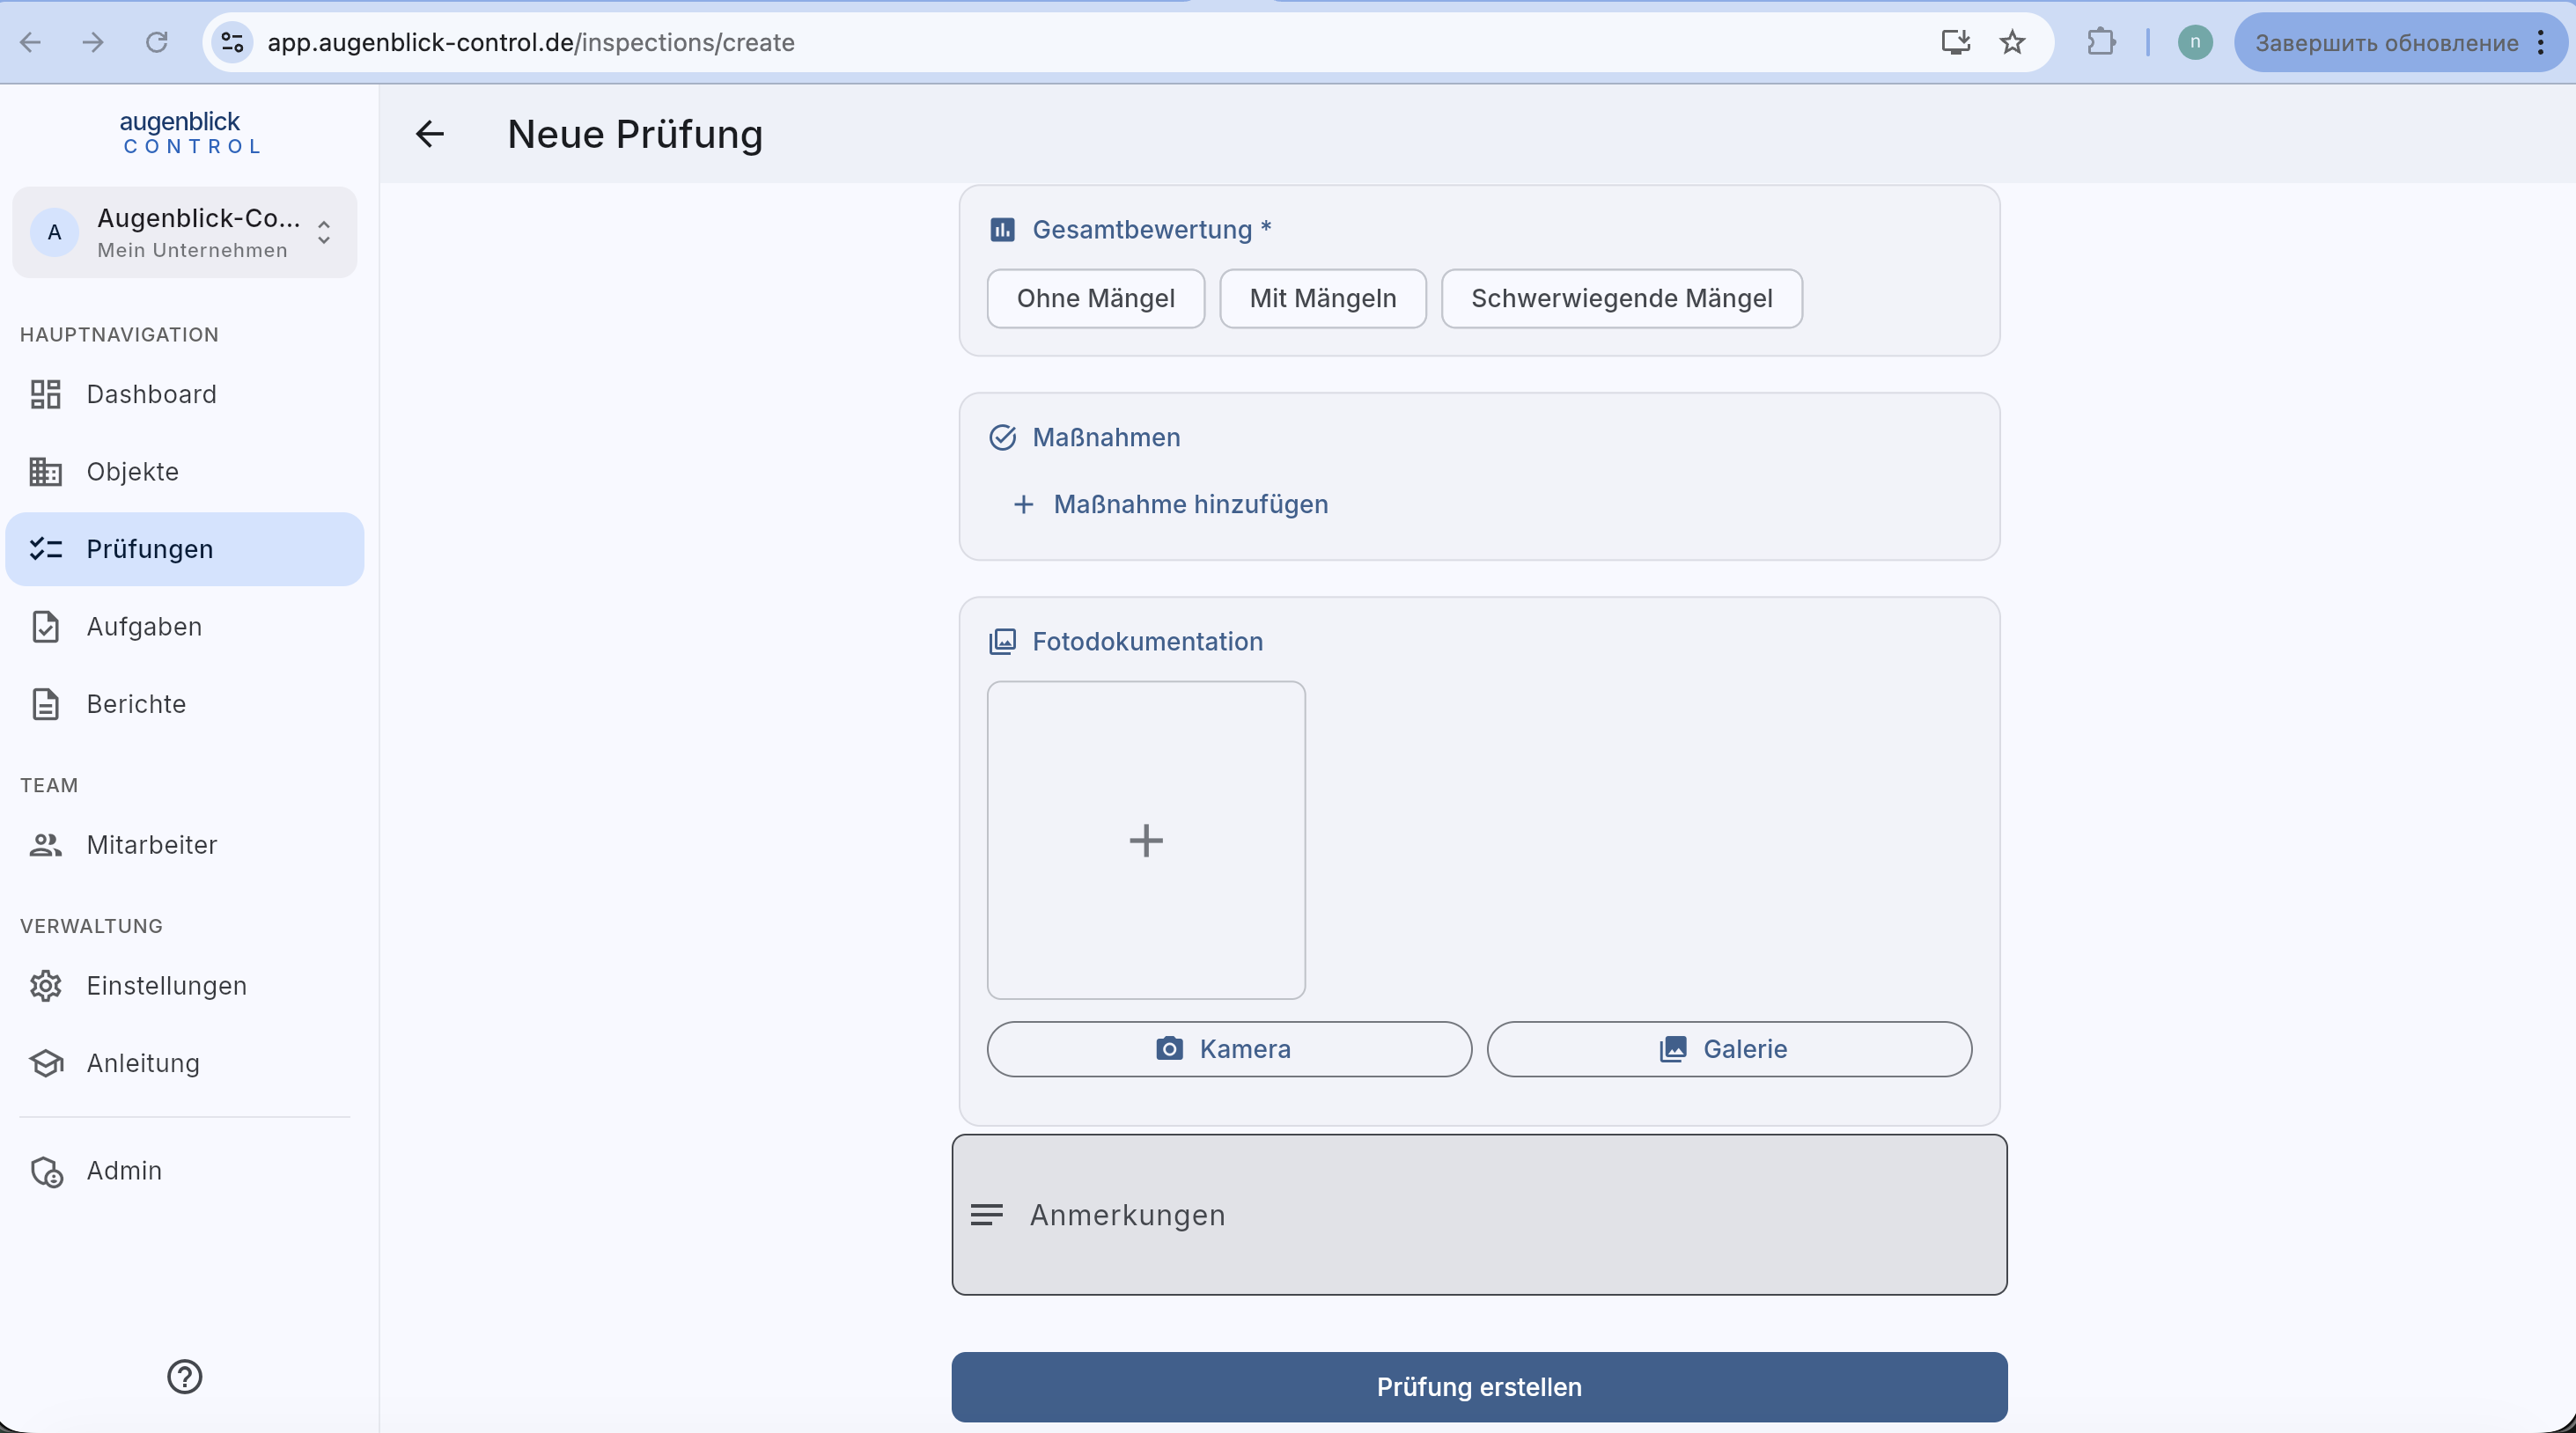Select Prüfungen in the sidebar
The width and height of the screenshot is (2576, 1433).
[185, 549]
